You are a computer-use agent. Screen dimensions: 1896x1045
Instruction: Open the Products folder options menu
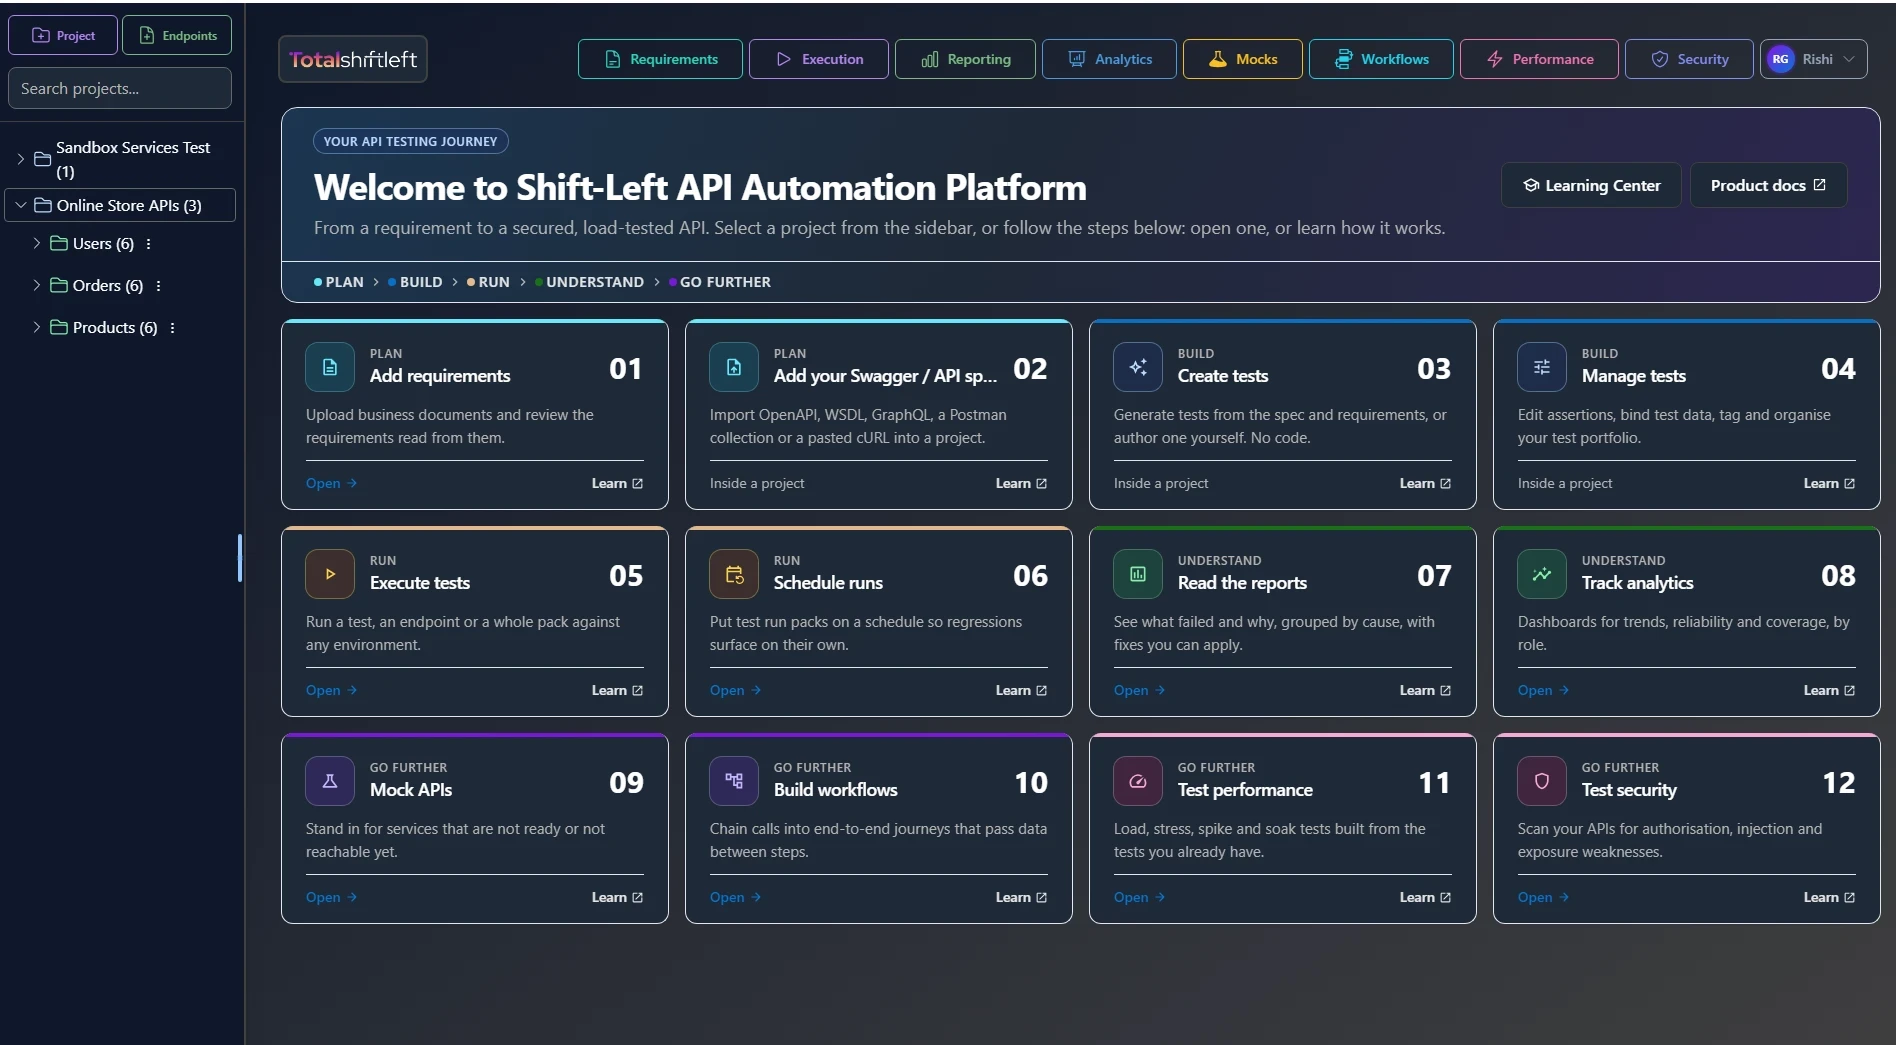pyautogui.click(x=172, y=328)
